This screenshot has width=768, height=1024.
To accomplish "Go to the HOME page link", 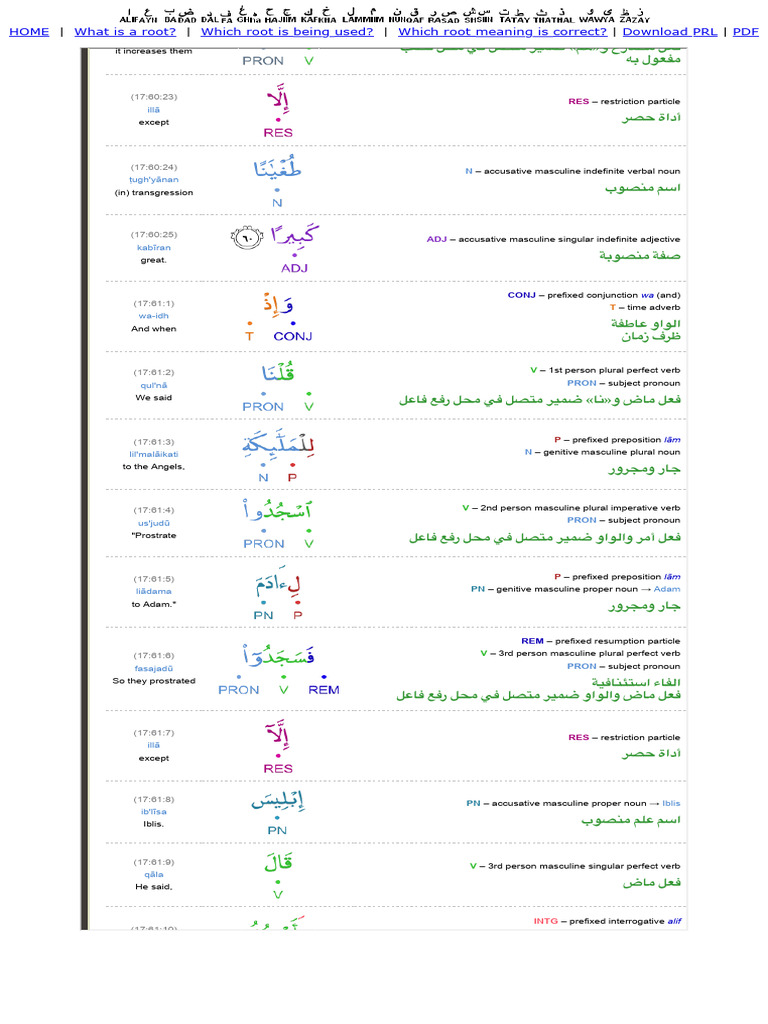I will pyautogui.click(x=29, y=32).
